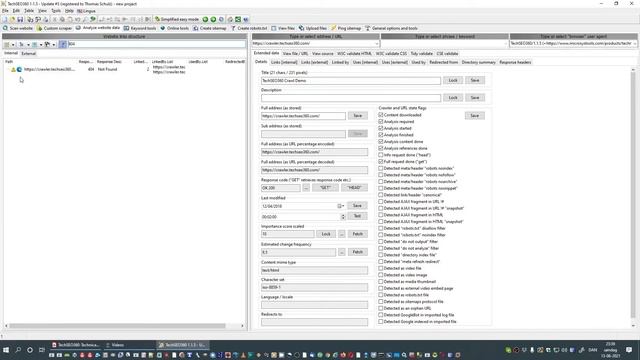The width and height of the screenshot is (640, 360).
Task: Enable Detected link/header "canonical" checkbox
Action: coord(381,195)
